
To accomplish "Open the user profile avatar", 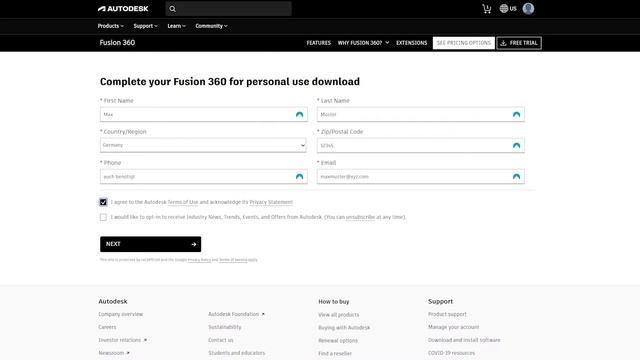I will point(528,9).
